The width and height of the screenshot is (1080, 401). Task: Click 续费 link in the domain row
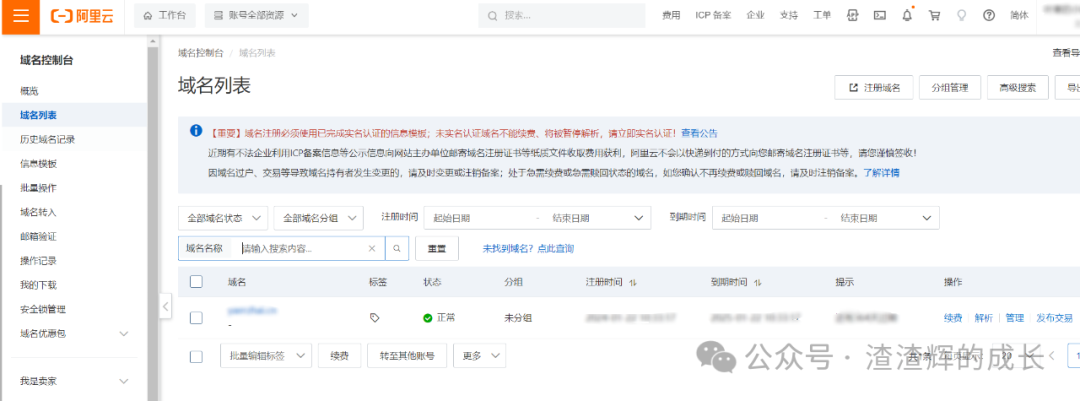[x=953, y=318]
